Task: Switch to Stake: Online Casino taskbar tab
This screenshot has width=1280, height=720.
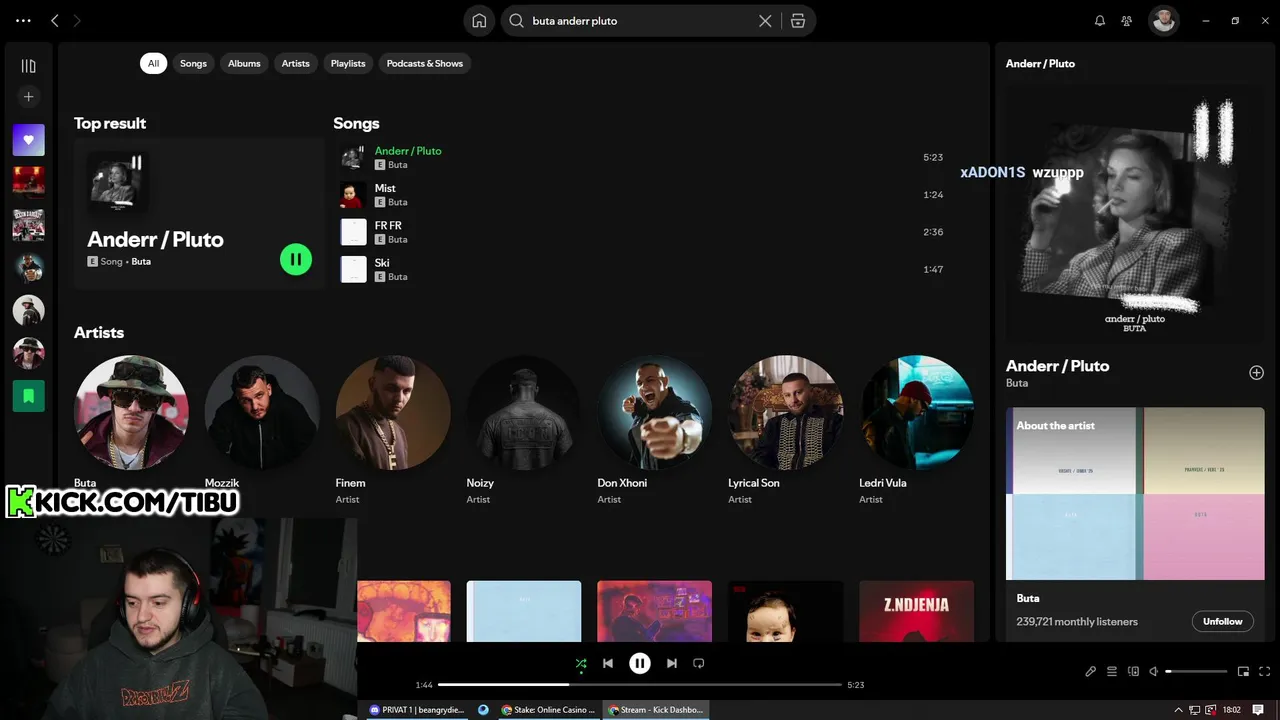Action: coord(549,710)
